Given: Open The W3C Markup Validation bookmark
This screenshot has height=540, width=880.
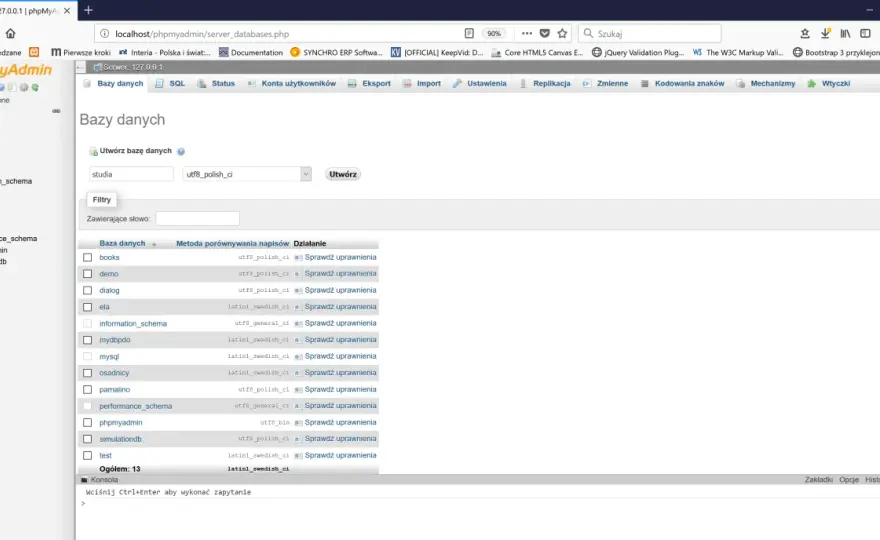Looking at the screenshot, I should tap(738, 52).
